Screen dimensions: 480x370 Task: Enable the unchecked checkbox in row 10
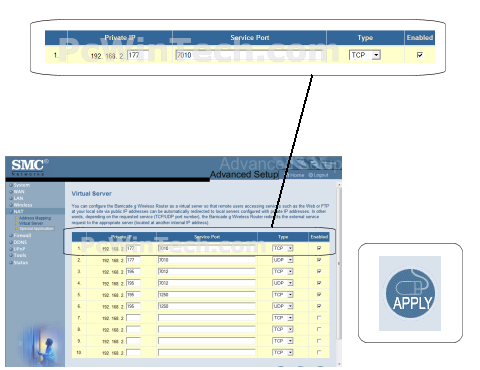(319, 352)
